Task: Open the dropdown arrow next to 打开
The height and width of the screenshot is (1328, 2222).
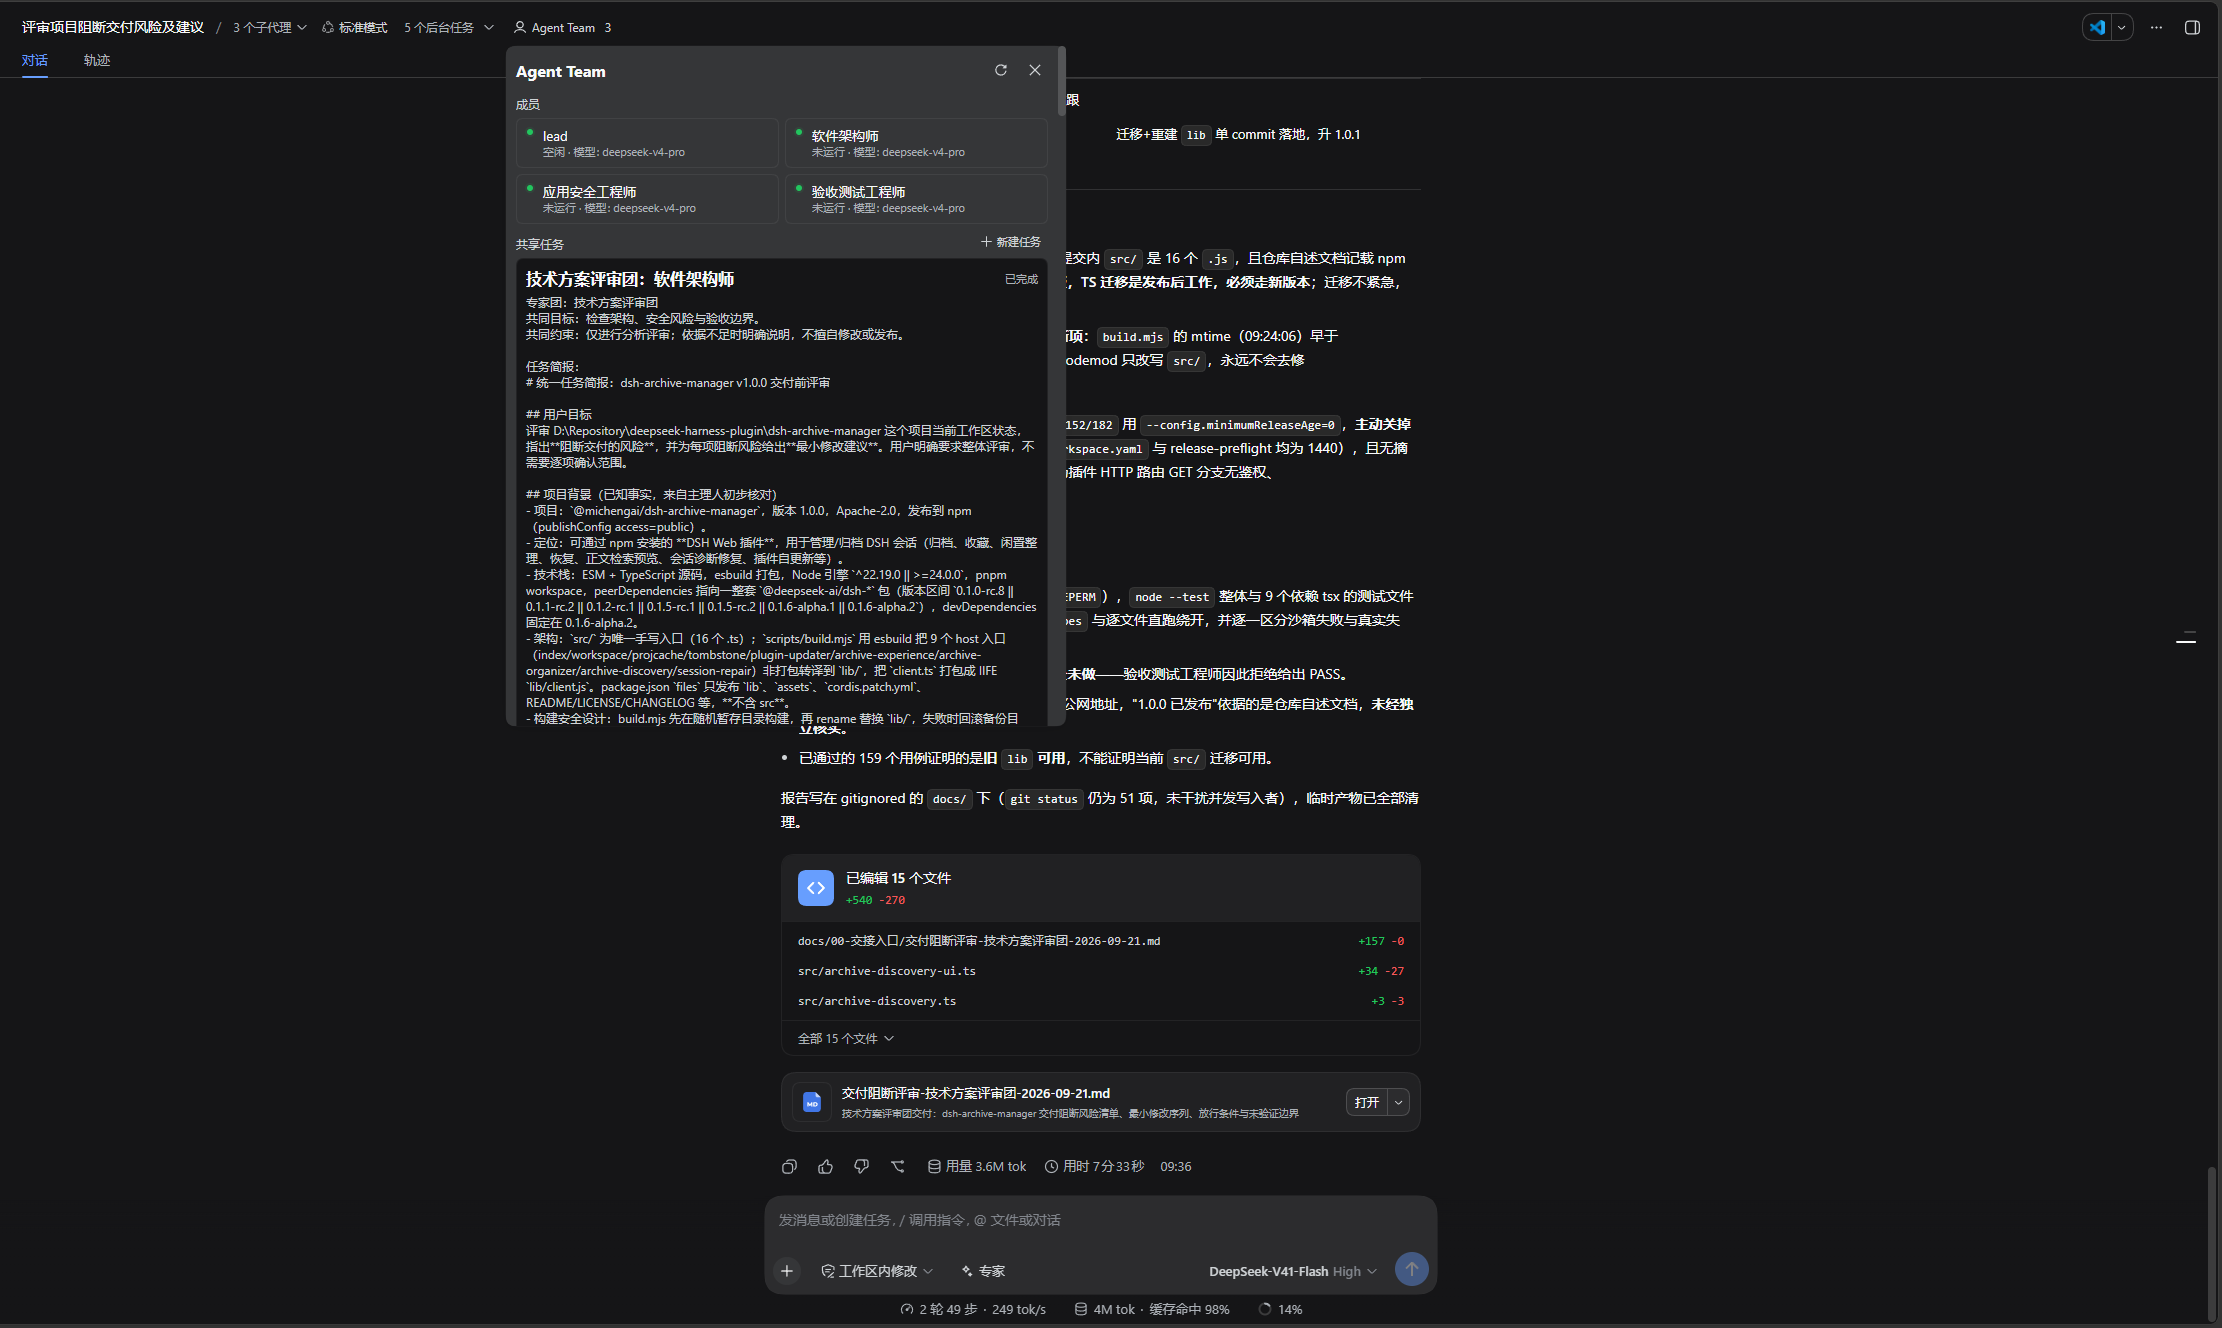Action: (x=1398, y=1102)
